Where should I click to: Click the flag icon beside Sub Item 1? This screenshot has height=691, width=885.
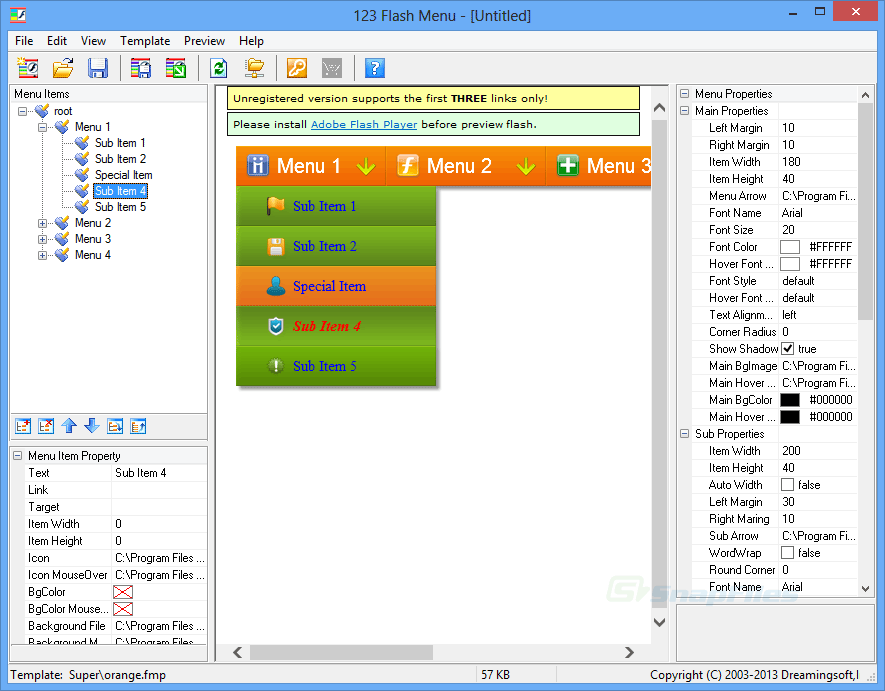275,206
